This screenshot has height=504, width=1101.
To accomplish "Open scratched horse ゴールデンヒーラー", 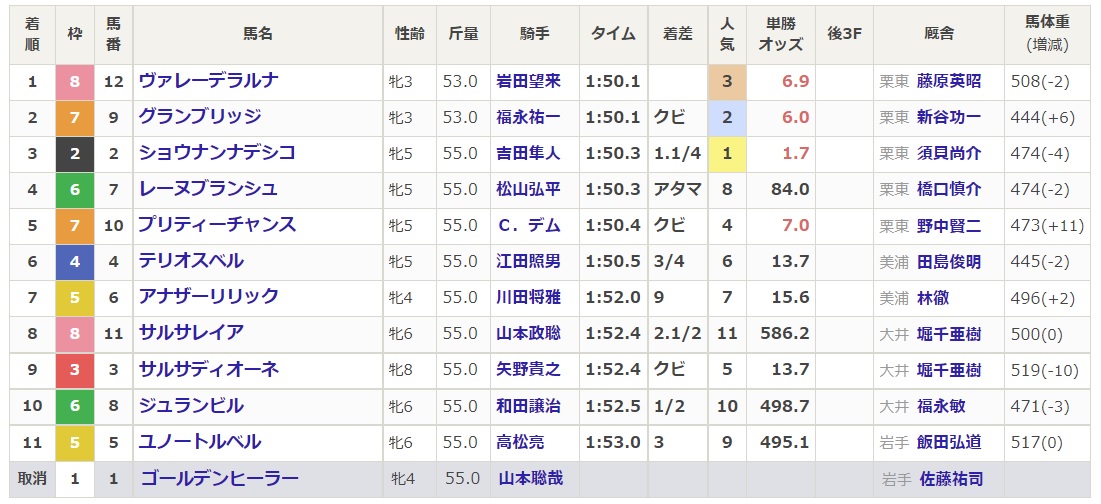I will (x=220, y=479).
